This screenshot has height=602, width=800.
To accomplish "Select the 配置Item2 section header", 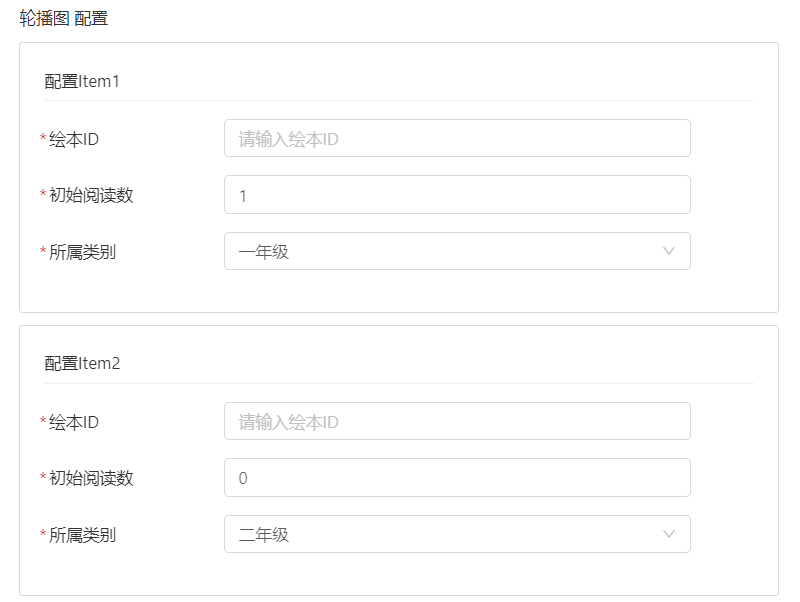I will pos(82,364).
